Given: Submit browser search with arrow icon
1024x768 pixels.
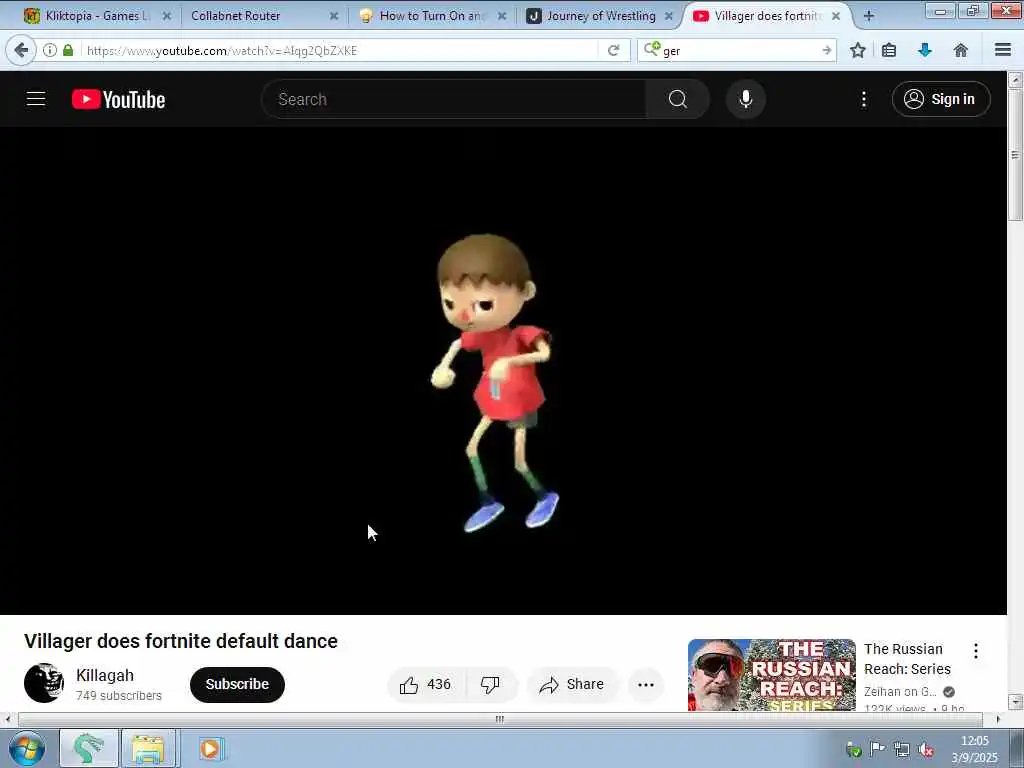Looking at the screenshot, I should coord(827,50).
